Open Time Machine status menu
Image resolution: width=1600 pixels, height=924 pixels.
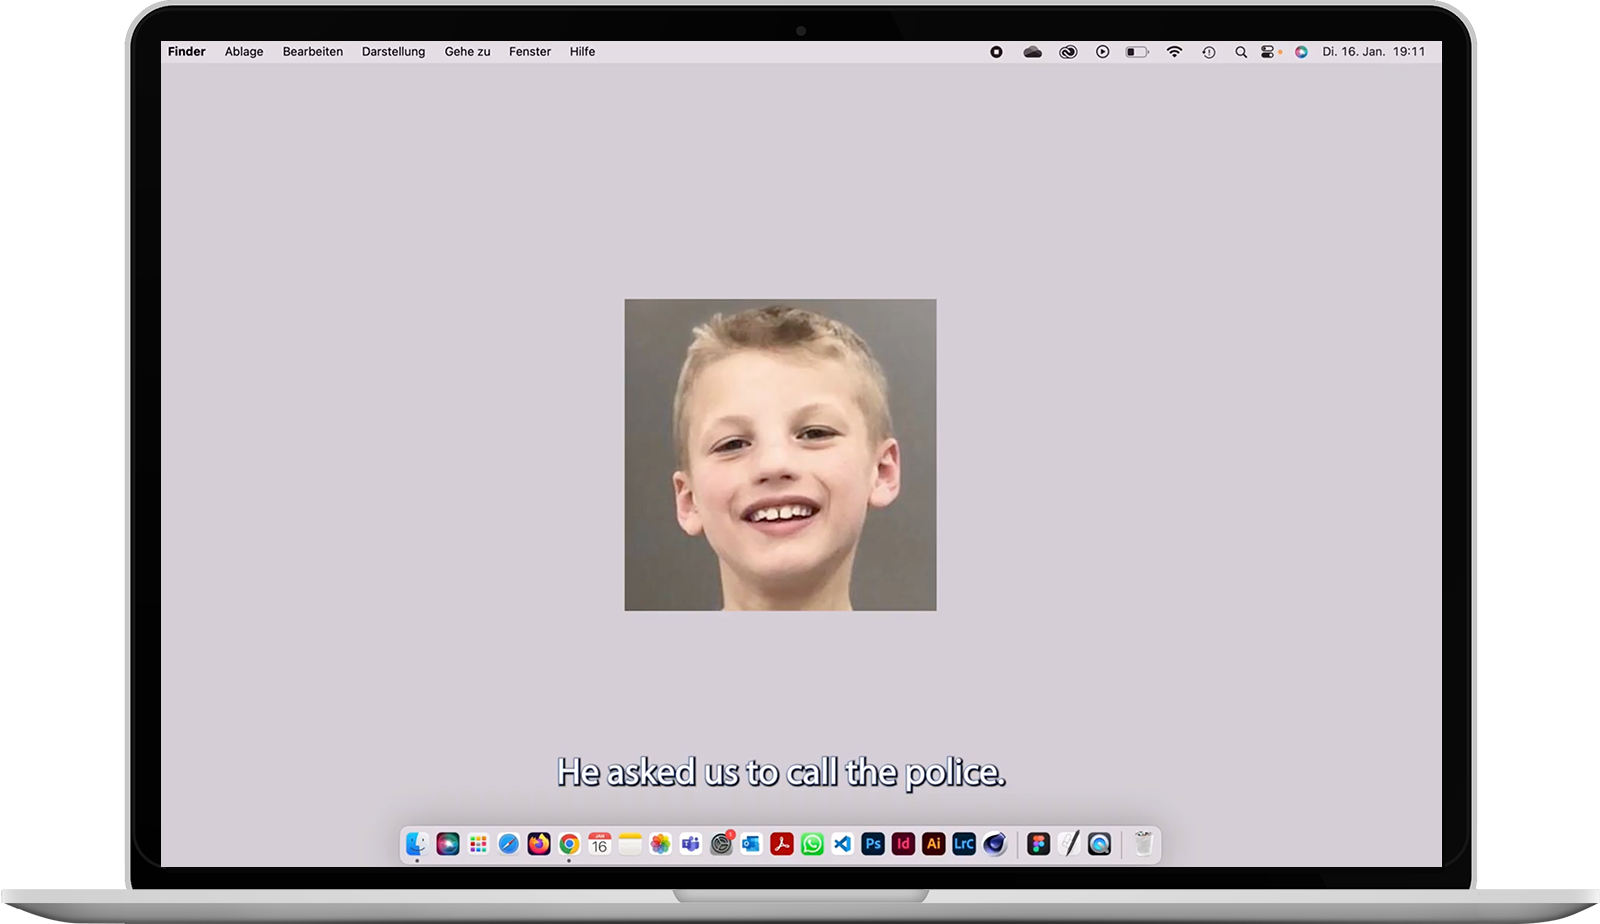[x=1209, y=52]
